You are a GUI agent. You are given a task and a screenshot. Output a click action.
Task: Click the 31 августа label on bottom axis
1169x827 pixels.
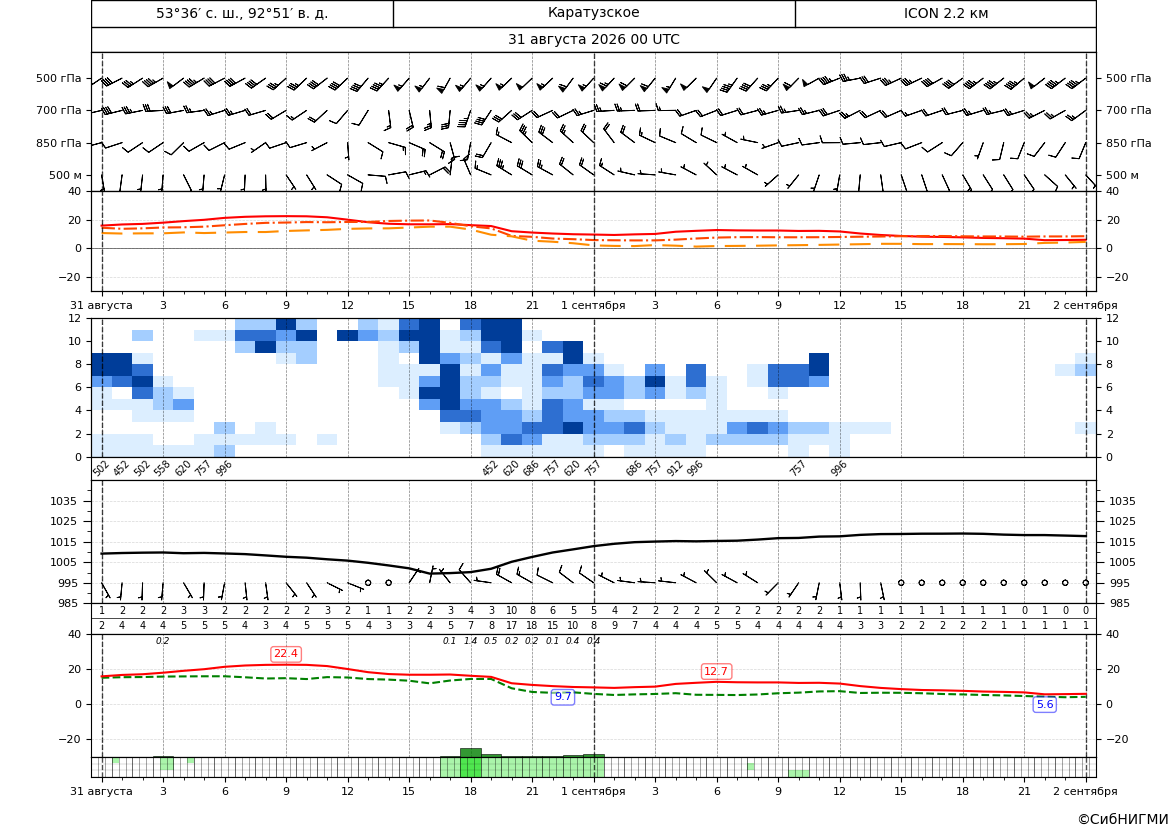click(101, 791)
